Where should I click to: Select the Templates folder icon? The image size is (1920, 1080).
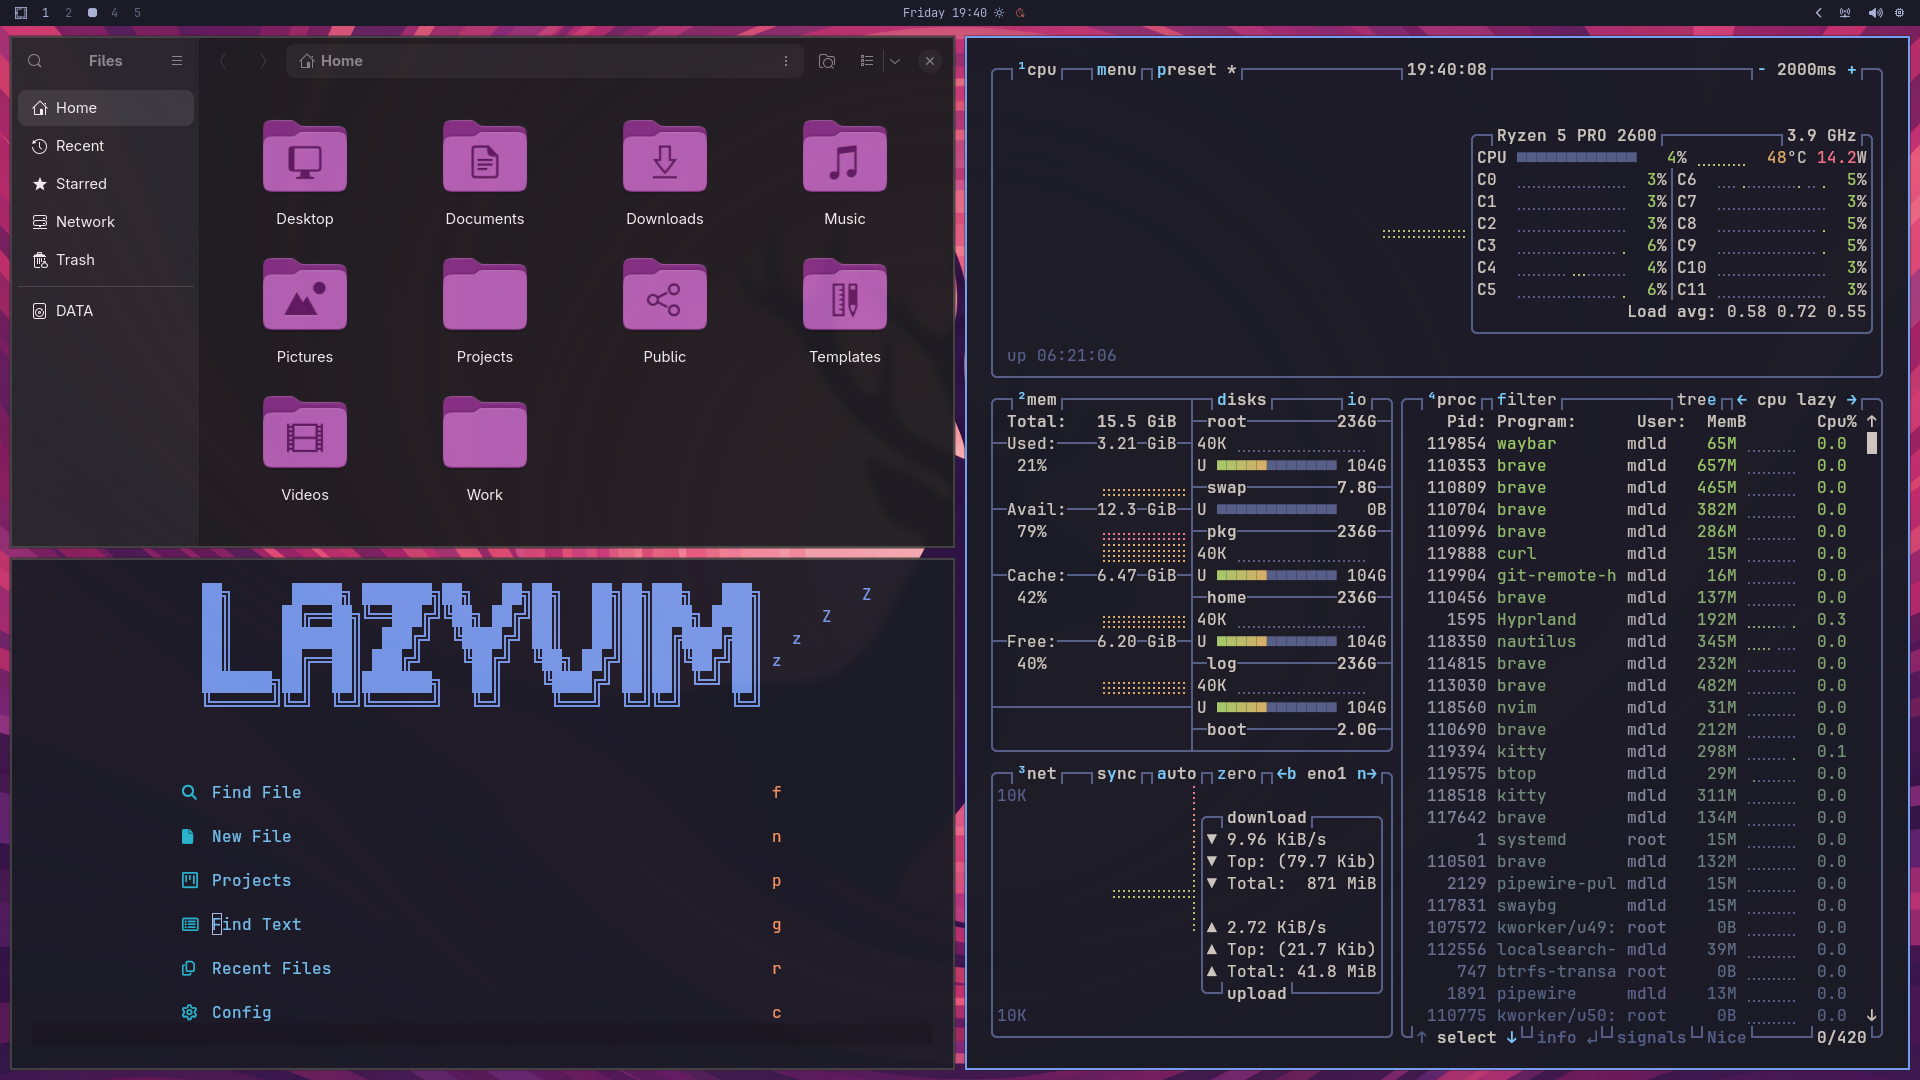click(845, 295)
